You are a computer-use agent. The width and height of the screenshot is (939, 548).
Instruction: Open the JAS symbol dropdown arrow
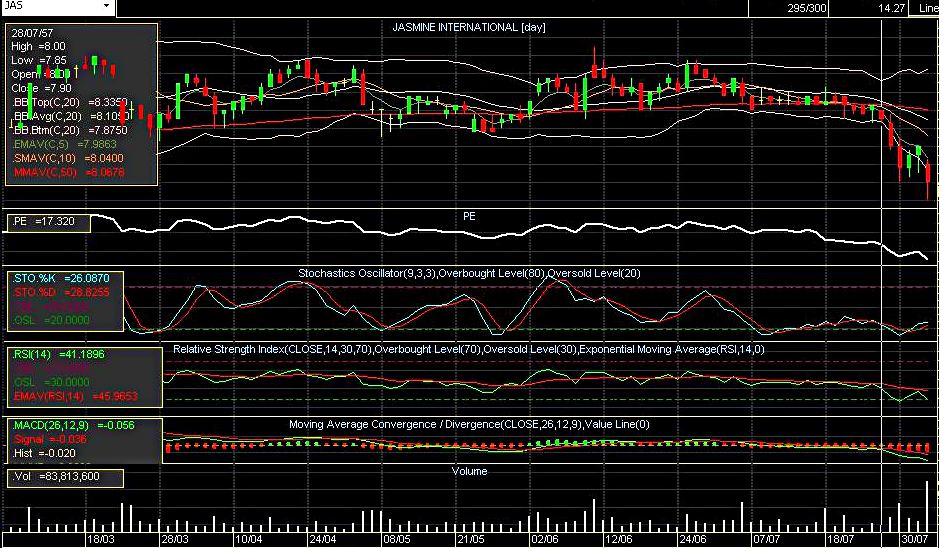click(107, 6)
